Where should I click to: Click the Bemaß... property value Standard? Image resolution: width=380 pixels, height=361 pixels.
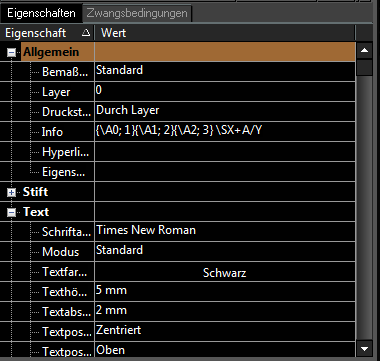(x=225, y=72)
